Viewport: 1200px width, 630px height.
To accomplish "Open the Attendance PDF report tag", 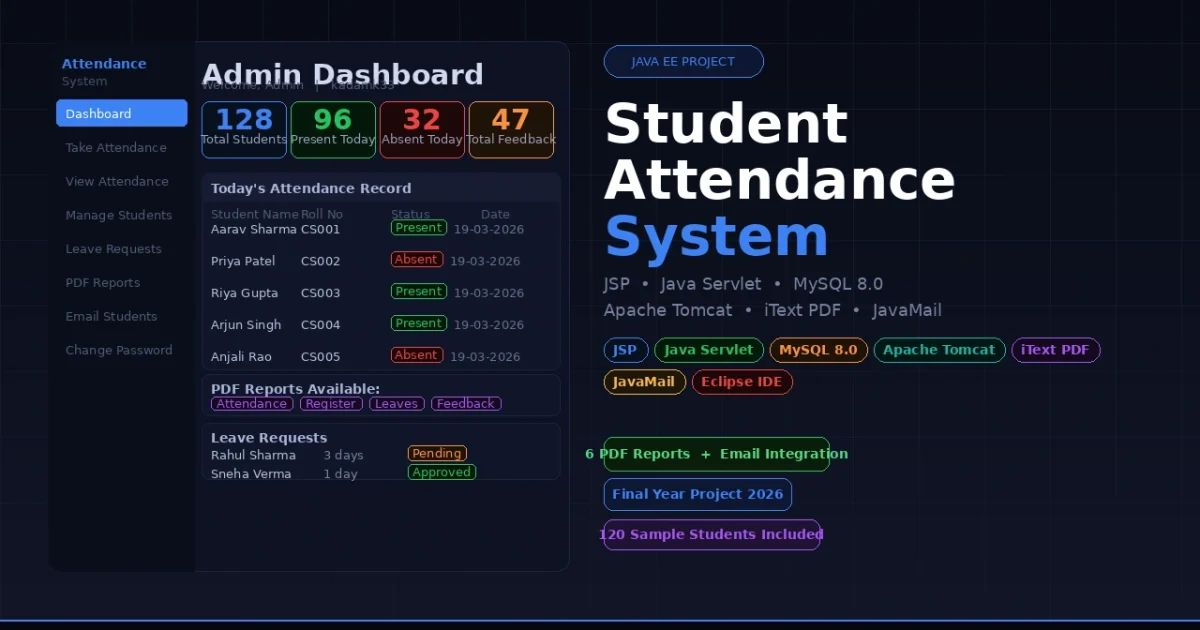I will pos(251,403).
